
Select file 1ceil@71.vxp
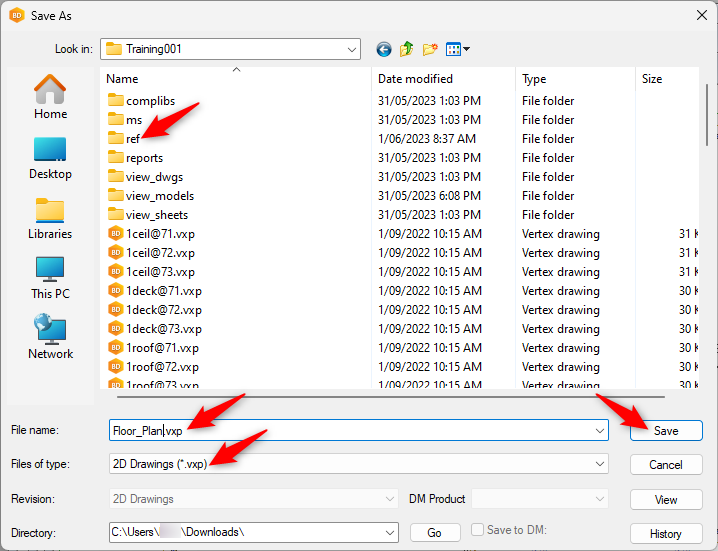(151, 234)
